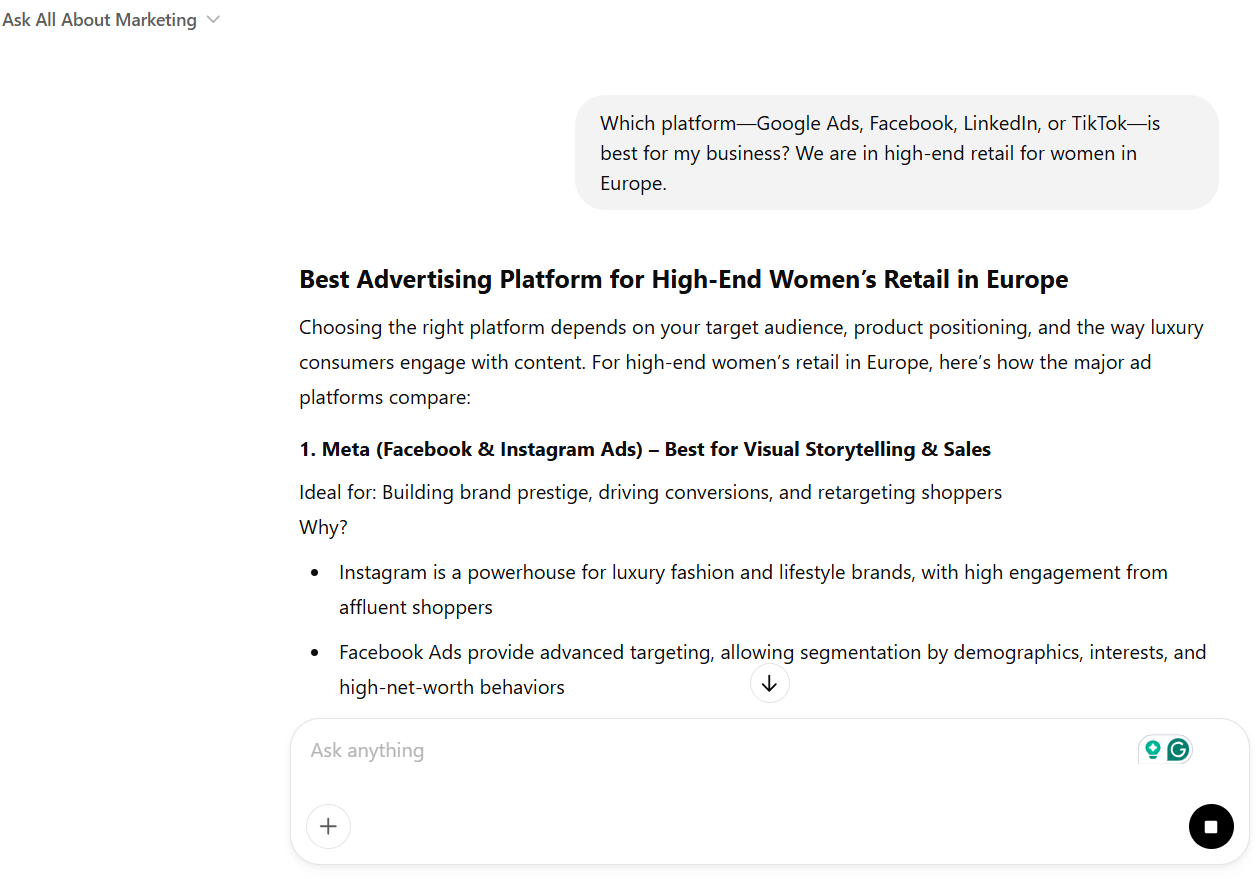The width and height of the screenshot is (1259, 879).
Task: Click the scroll-to-bottom down arrow
Action: pyautogui.click(x=769, y=684)
